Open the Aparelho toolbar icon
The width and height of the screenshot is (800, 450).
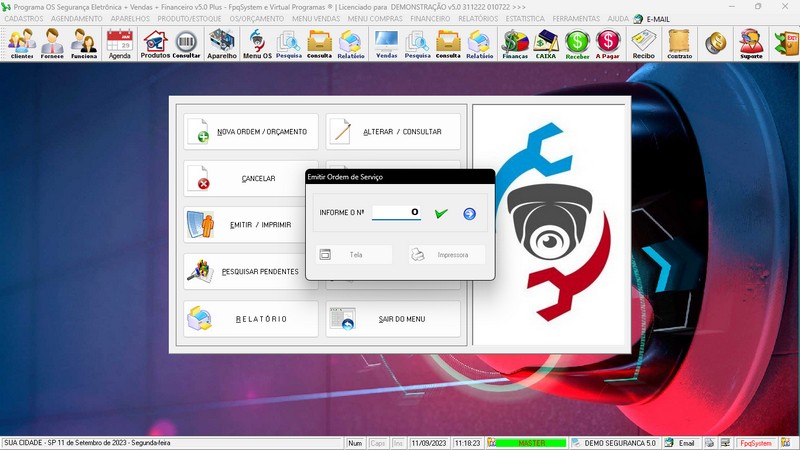(x=222, y=43)
